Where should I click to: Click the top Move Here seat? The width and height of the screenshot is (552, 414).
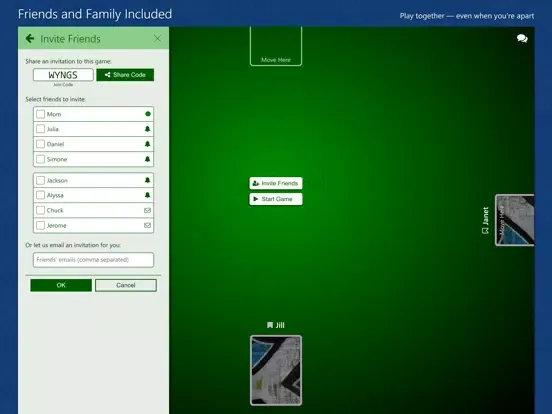click(276, 46)
